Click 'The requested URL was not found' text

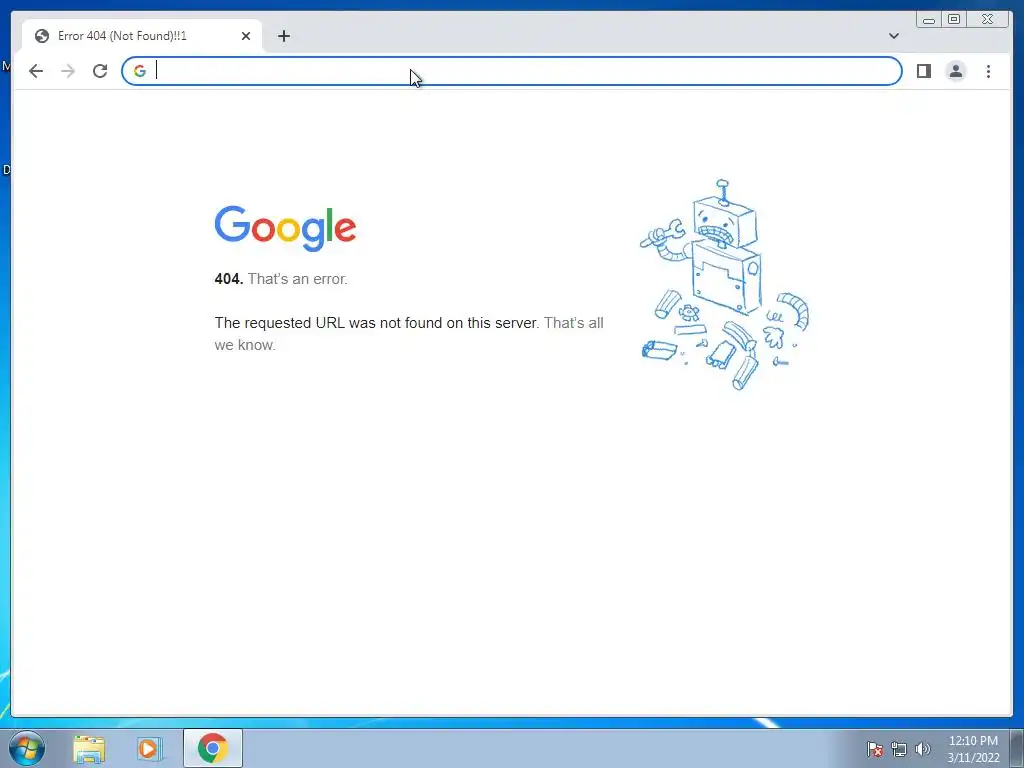tap(376, 323)
